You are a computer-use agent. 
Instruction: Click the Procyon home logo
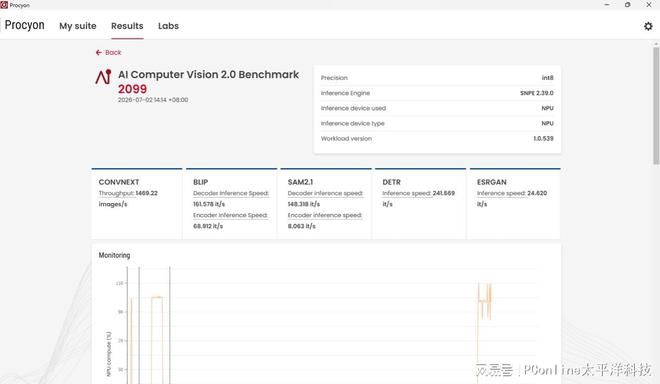(24, 25)
